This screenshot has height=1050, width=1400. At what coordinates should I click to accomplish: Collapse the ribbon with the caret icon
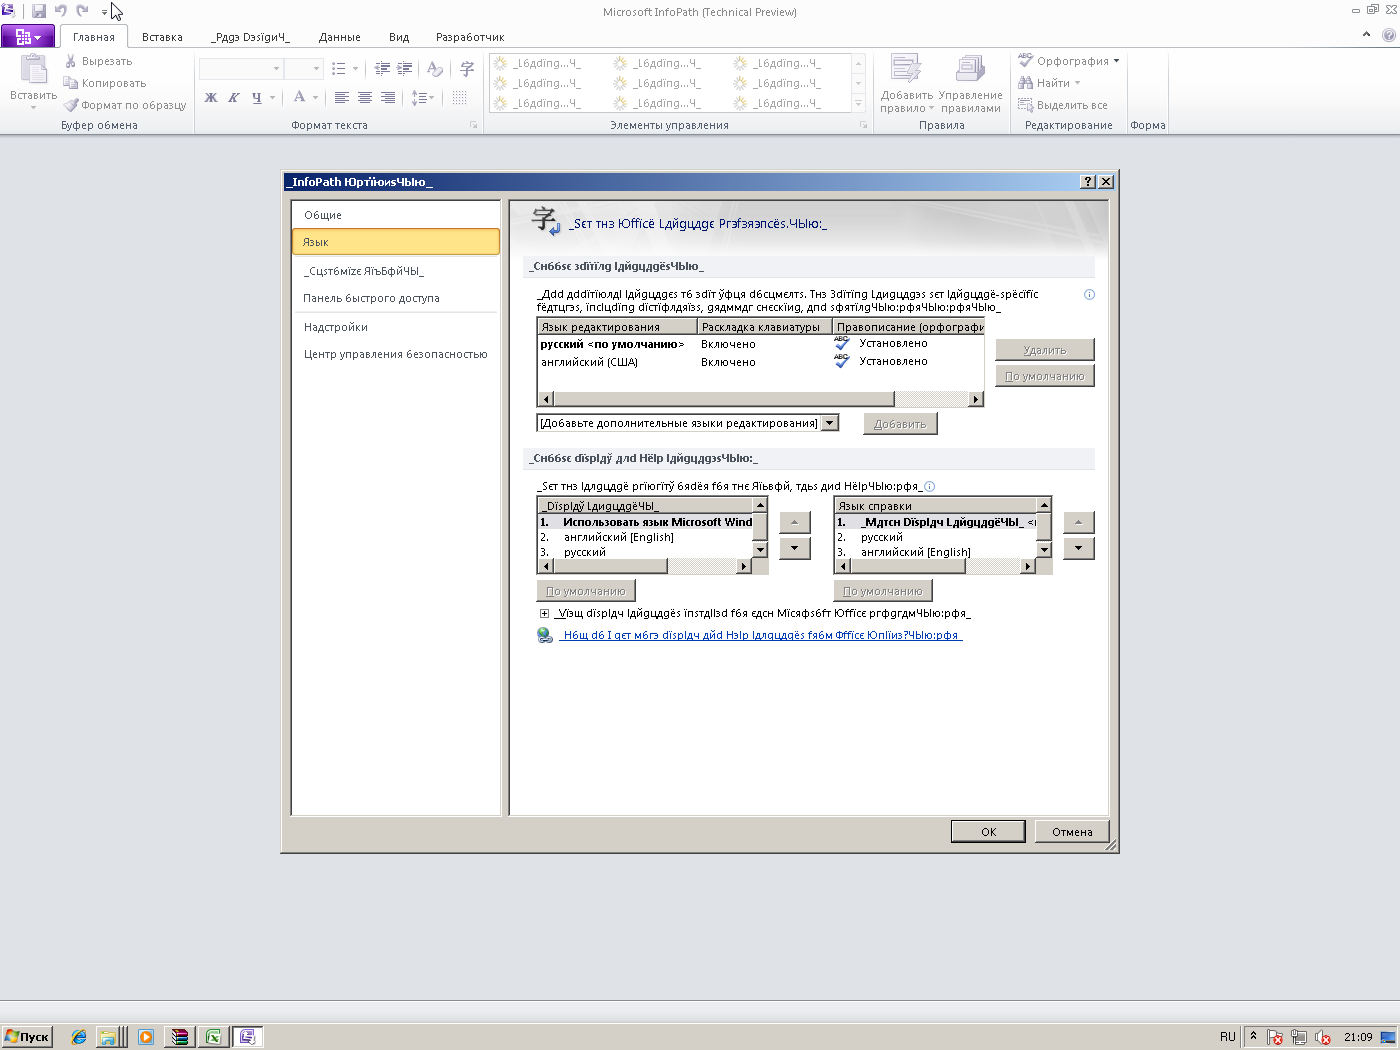coord(1367,34)
